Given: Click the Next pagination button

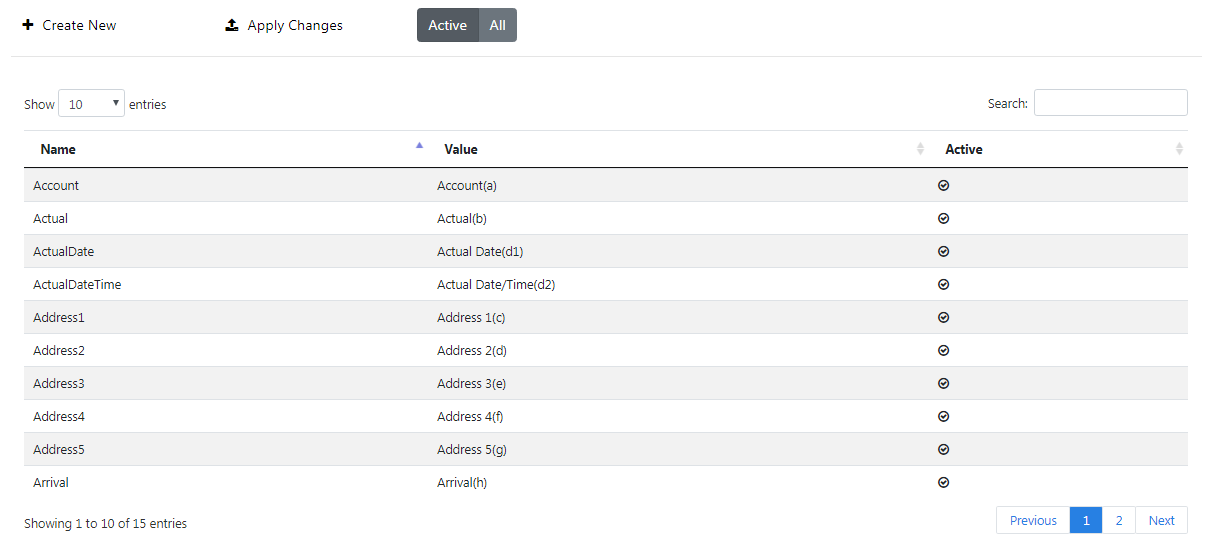Looking at the screenshot, I should [x=1162, y=520].
